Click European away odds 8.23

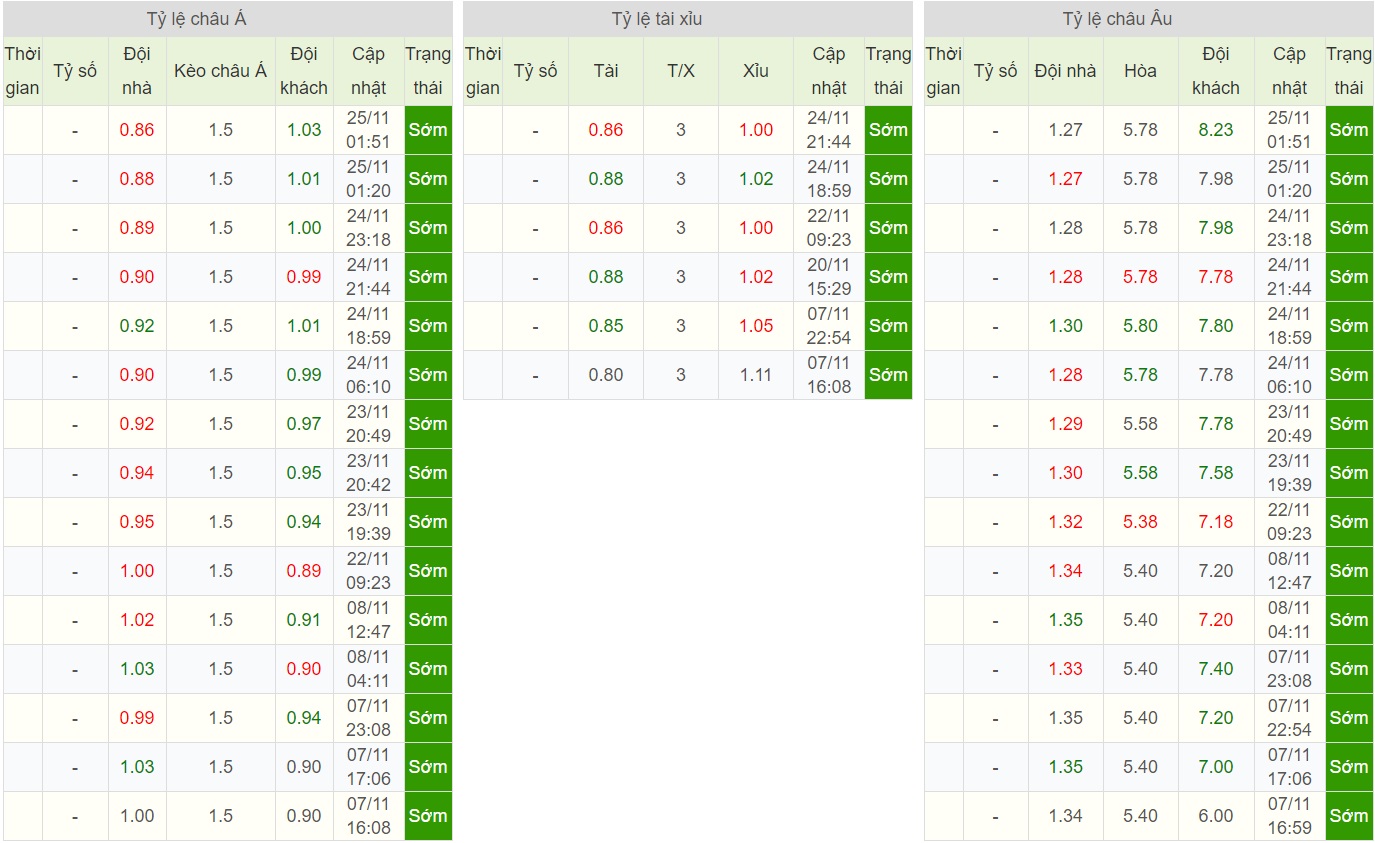click(x=1216, y=130)
